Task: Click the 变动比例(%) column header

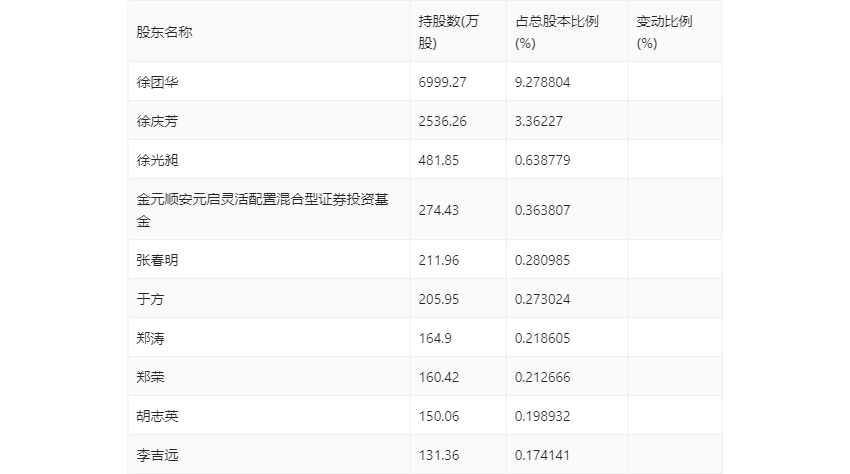Action: tap(664, 32)
